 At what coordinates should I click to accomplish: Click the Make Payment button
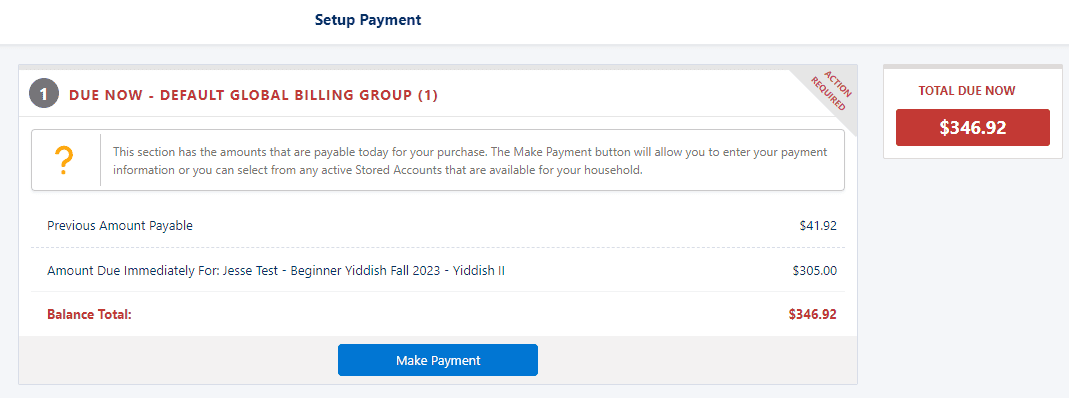pyautogui.click(x=438, y=360)
